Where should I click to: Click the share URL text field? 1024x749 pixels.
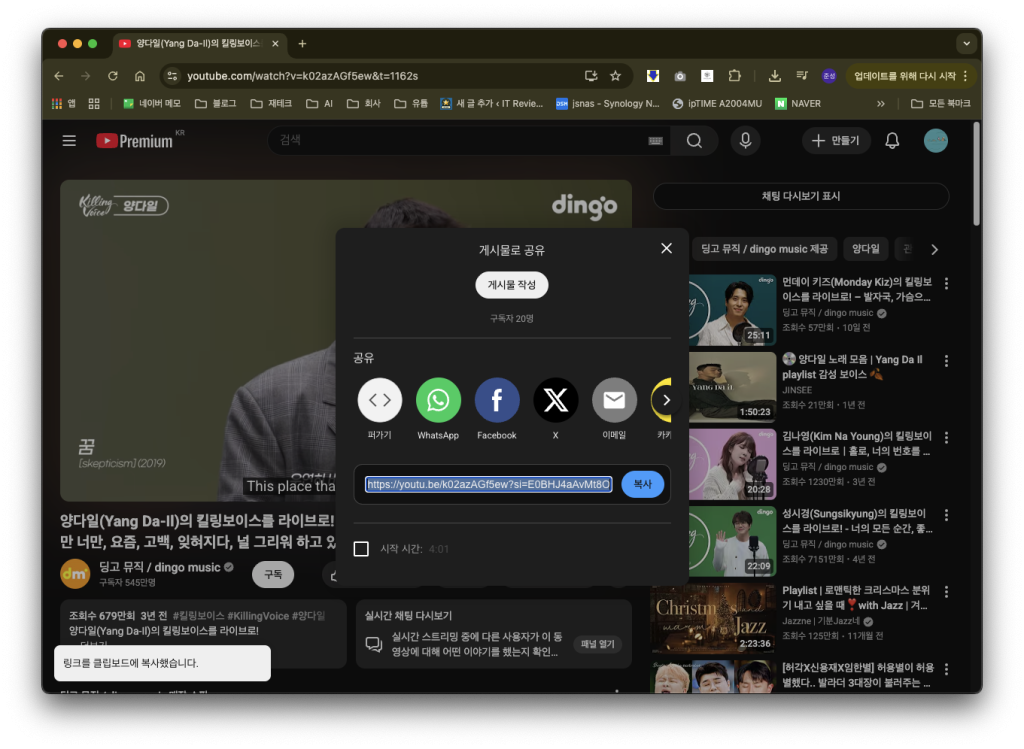coord(488,484)
